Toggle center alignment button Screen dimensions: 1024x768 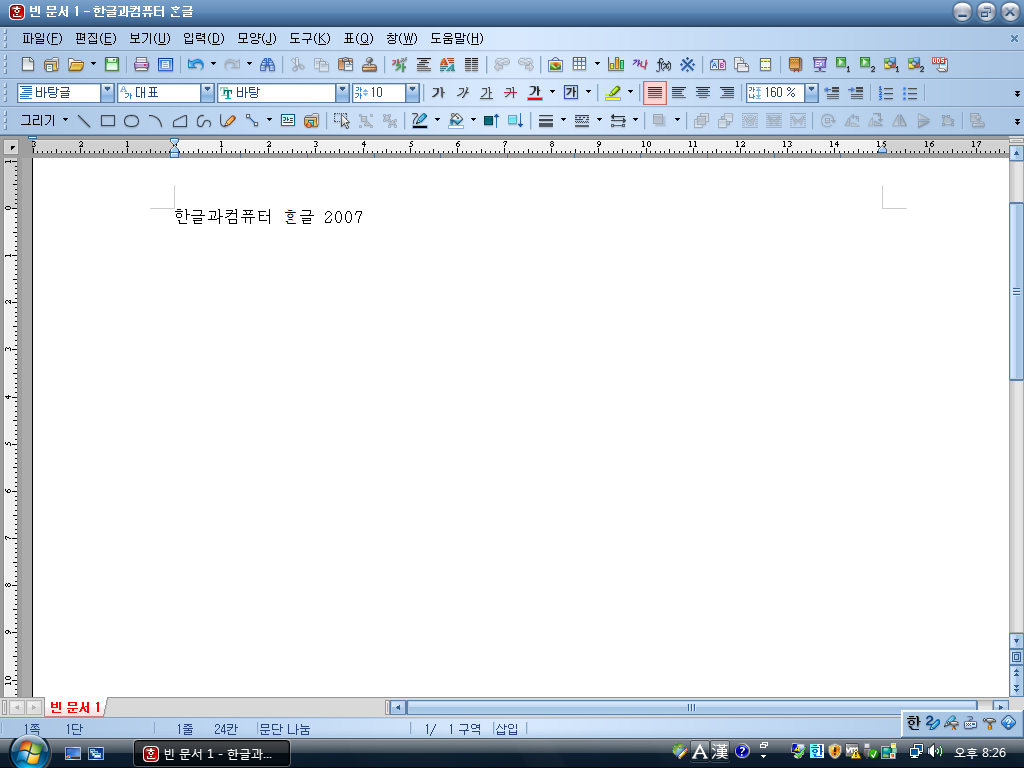pyautogui.click(x=703, y=93)
